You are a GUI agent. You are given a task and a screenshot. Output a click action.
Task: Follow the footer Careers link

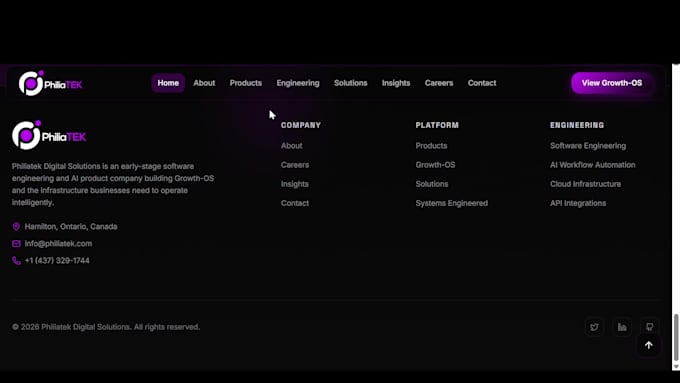[295, 165]
